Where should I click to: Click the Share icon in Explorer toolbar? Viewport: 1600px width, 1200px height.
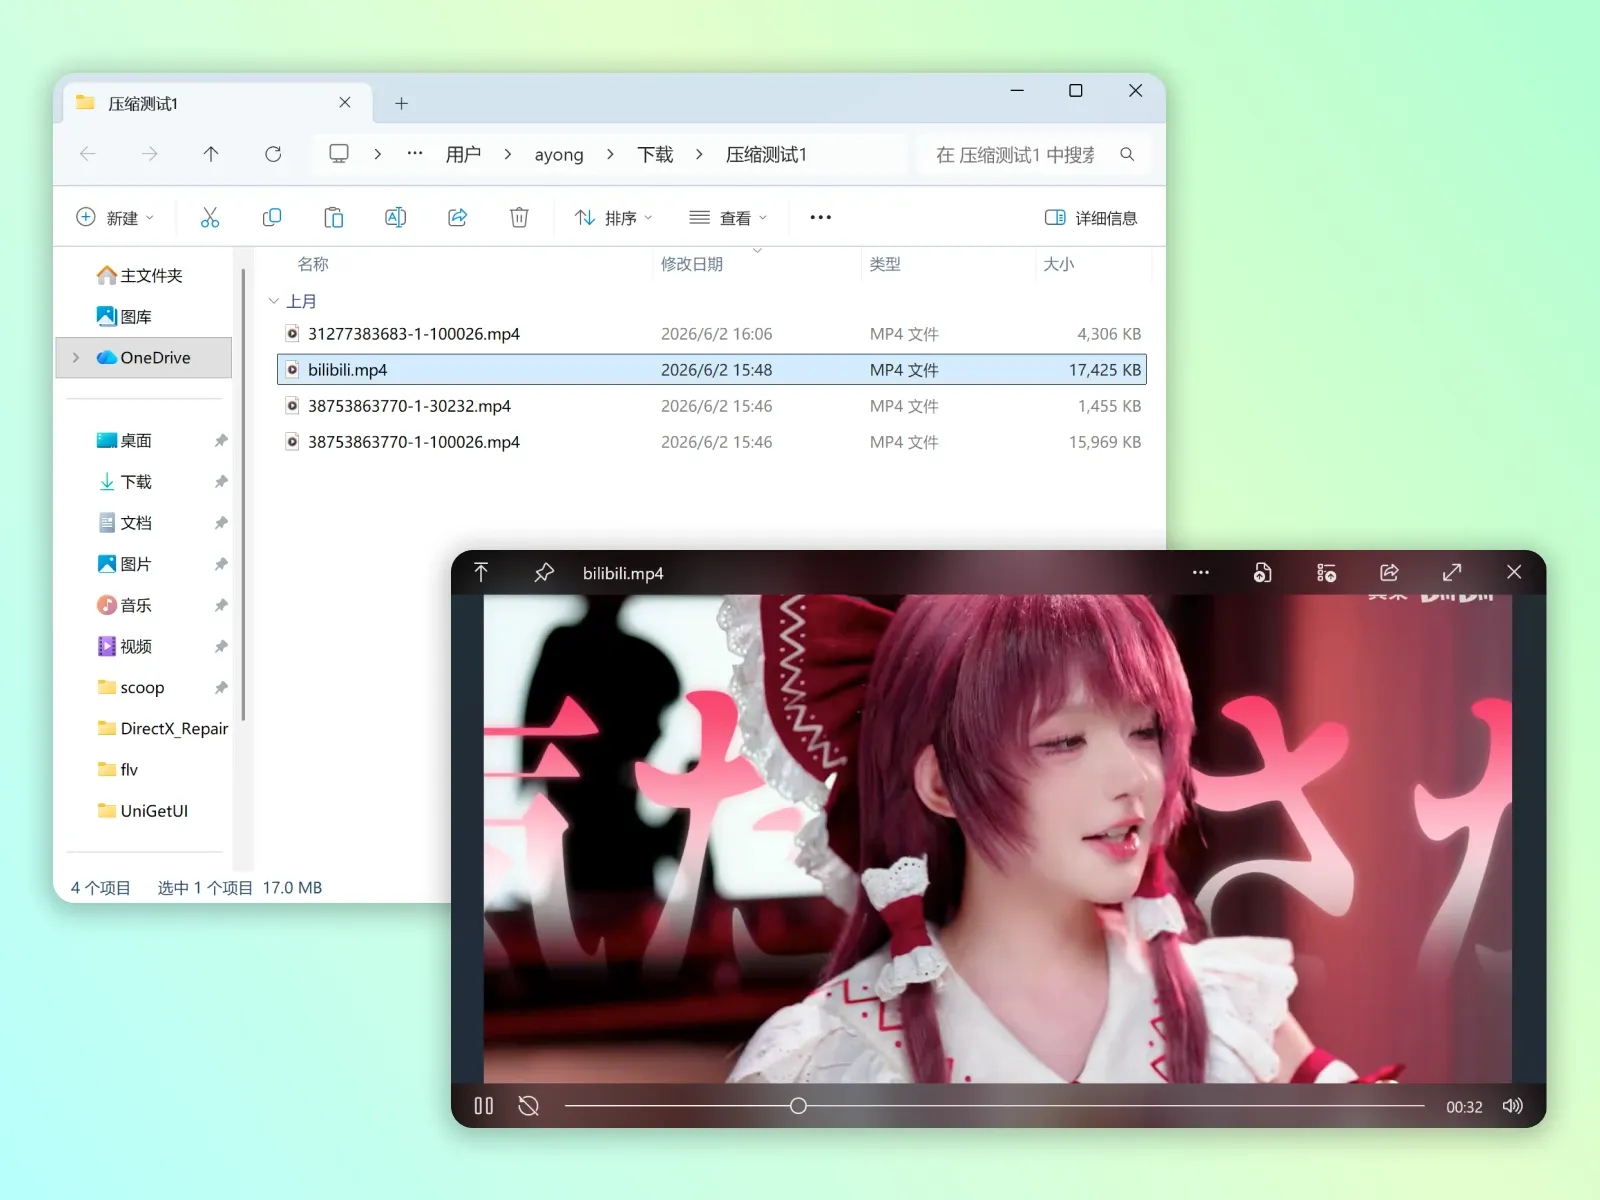coord(457,217)
